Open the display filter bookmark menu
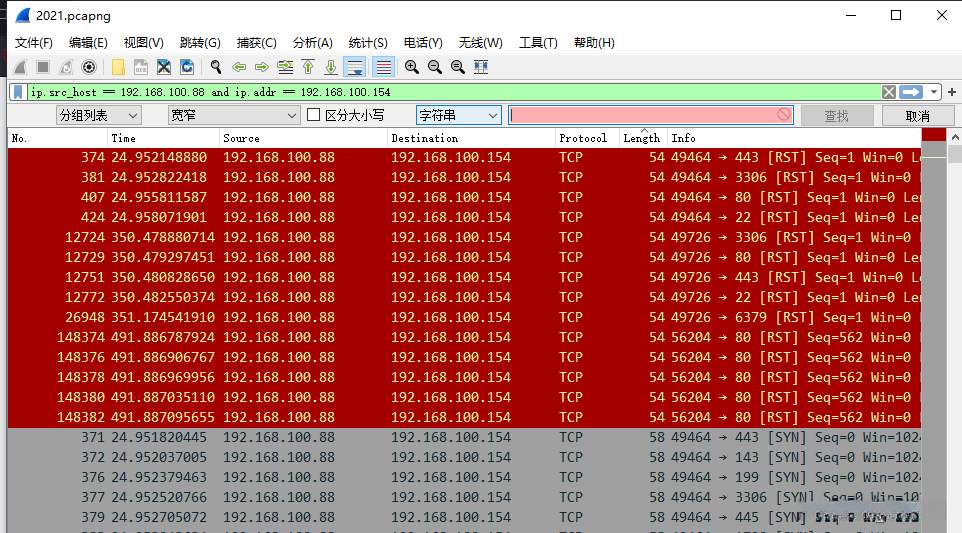 click(18, 92)
